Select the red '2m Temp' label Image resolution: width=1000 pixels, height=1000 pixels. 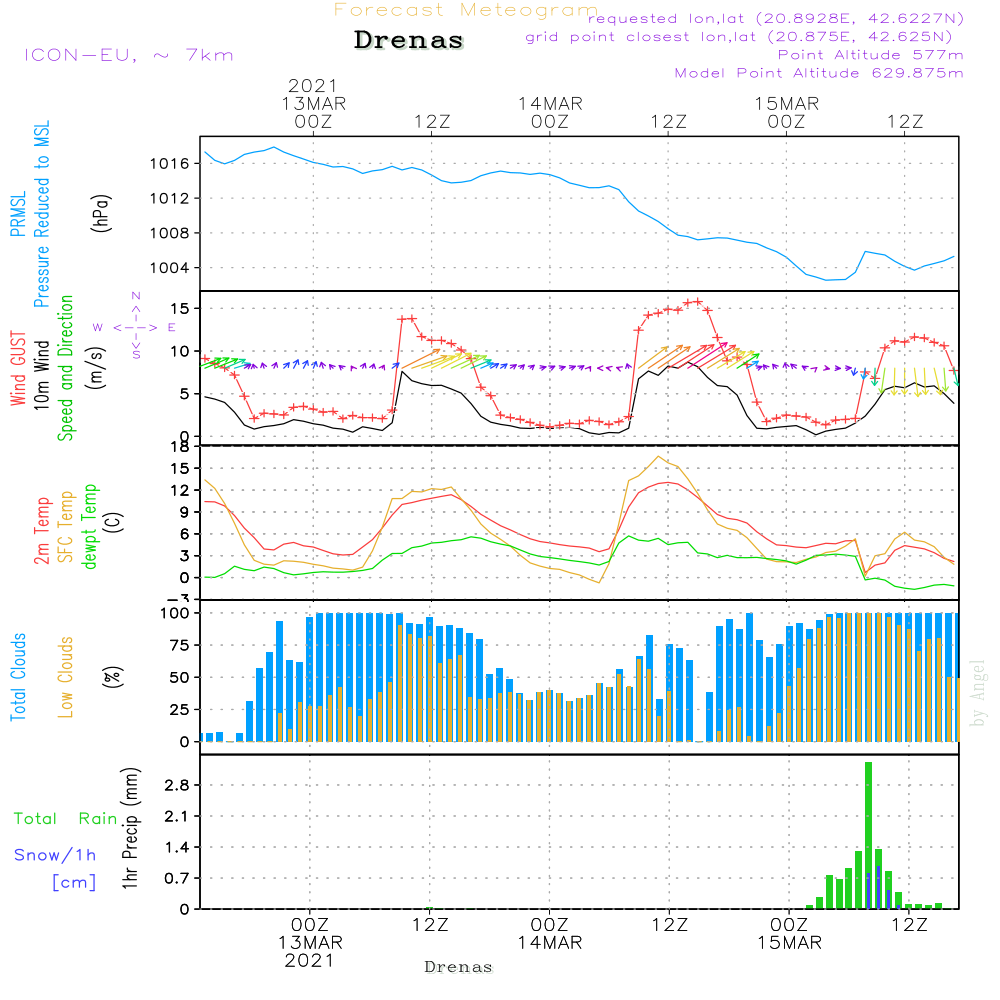(41, 531)
